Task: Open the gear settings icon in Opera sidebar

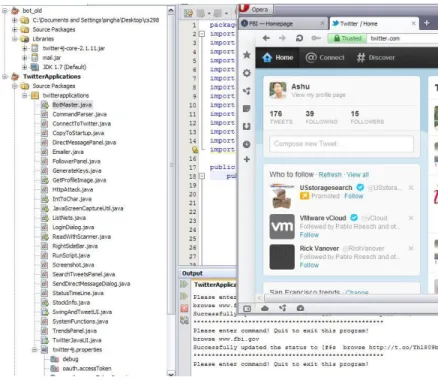Action: tap(247, 73)
